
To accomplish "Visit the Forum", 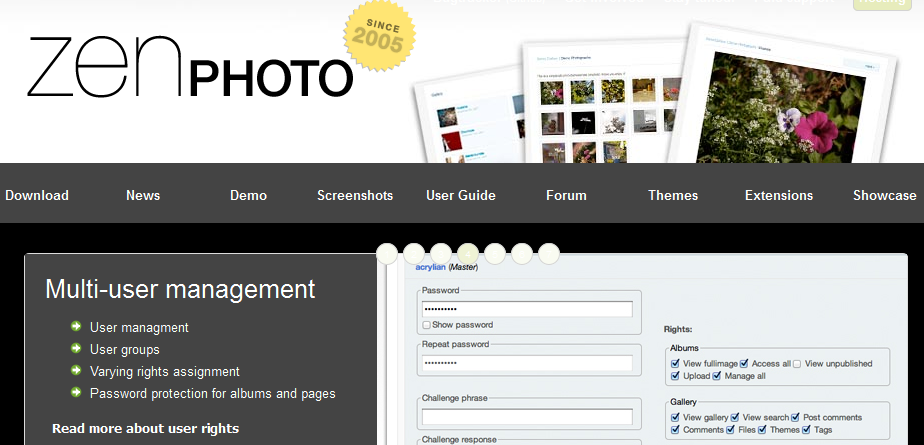I will [566, 195].
